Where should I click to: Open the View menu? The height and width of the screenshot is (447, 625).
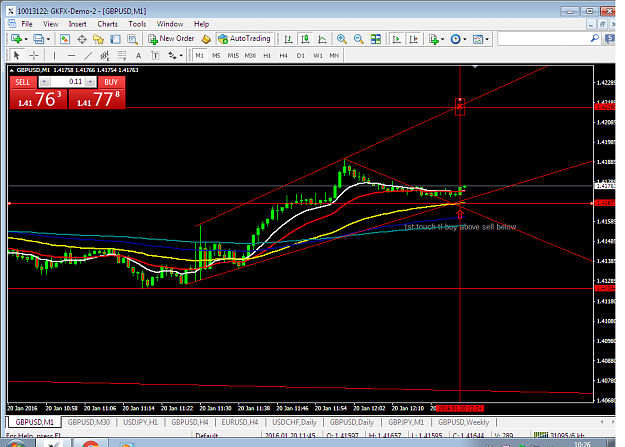[x=50, y=24]
